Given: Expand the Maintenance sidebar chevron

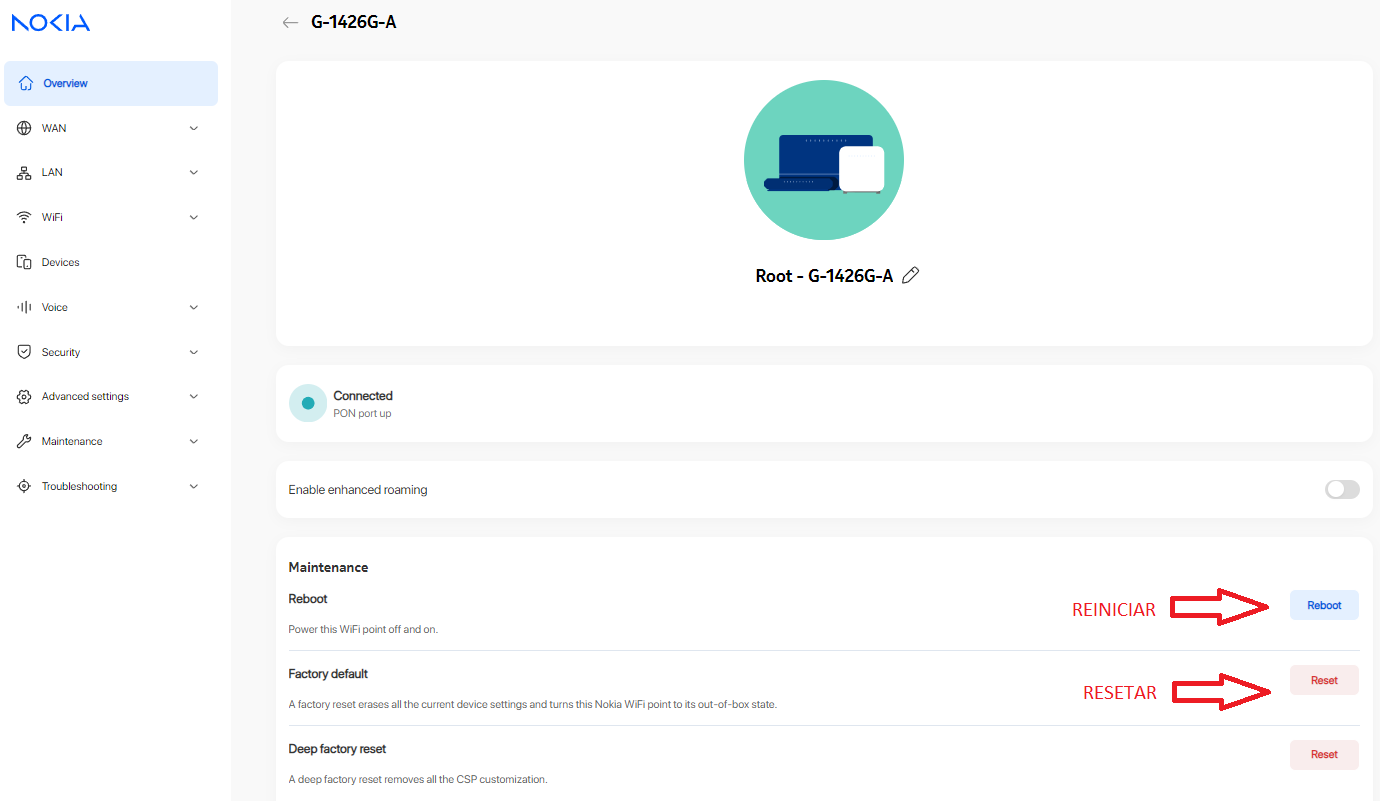Looking at the screenshot, I should [x=194, y=441].
